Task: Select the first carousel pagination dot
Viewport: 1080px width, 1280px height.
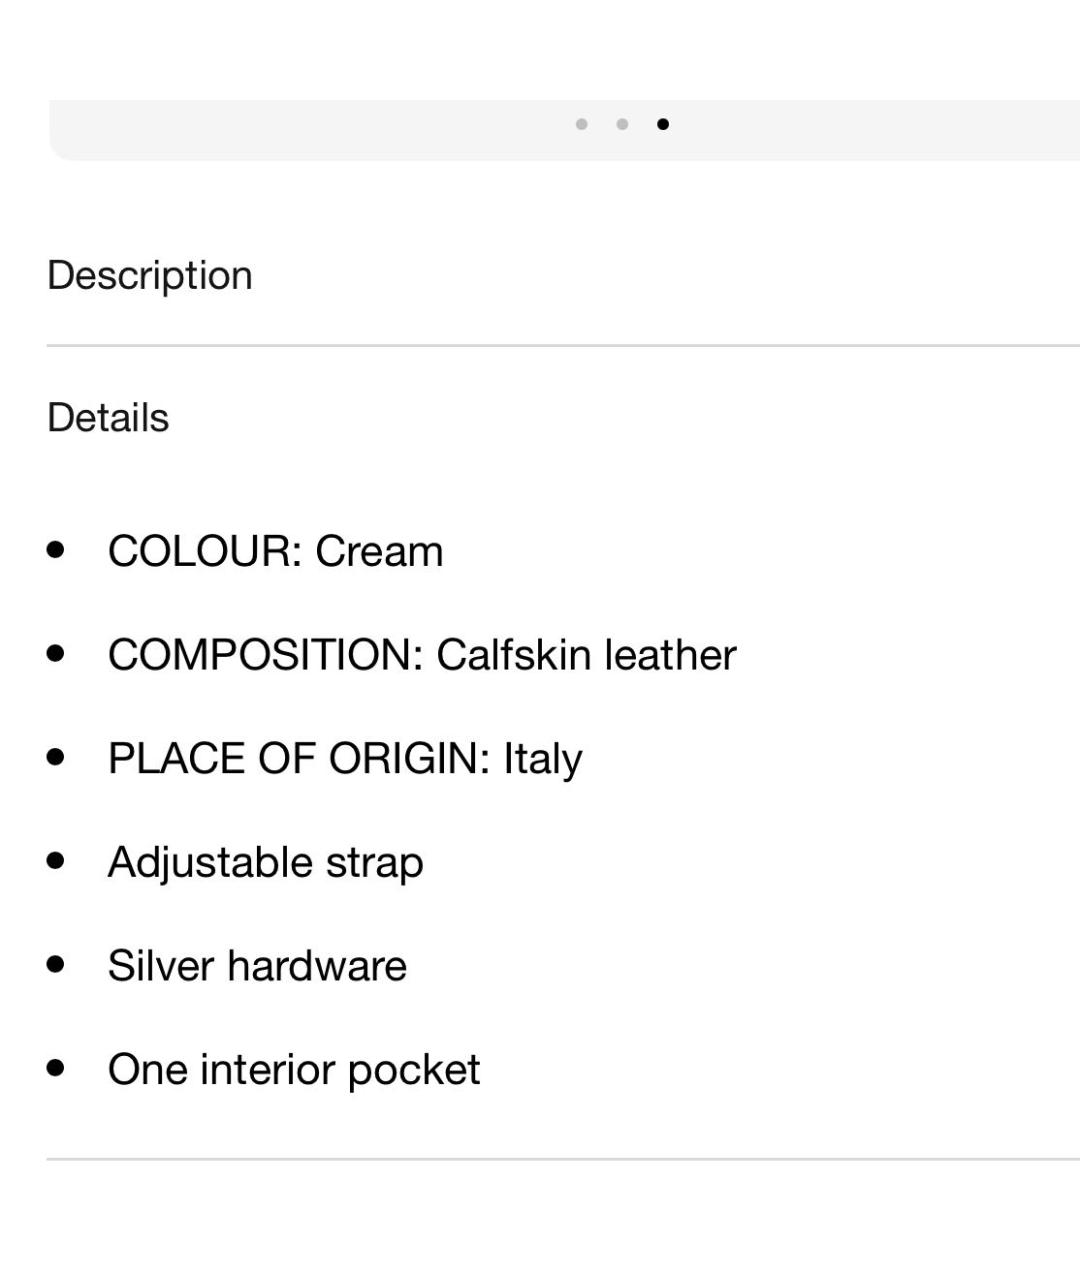Action: tap(582, 124)
